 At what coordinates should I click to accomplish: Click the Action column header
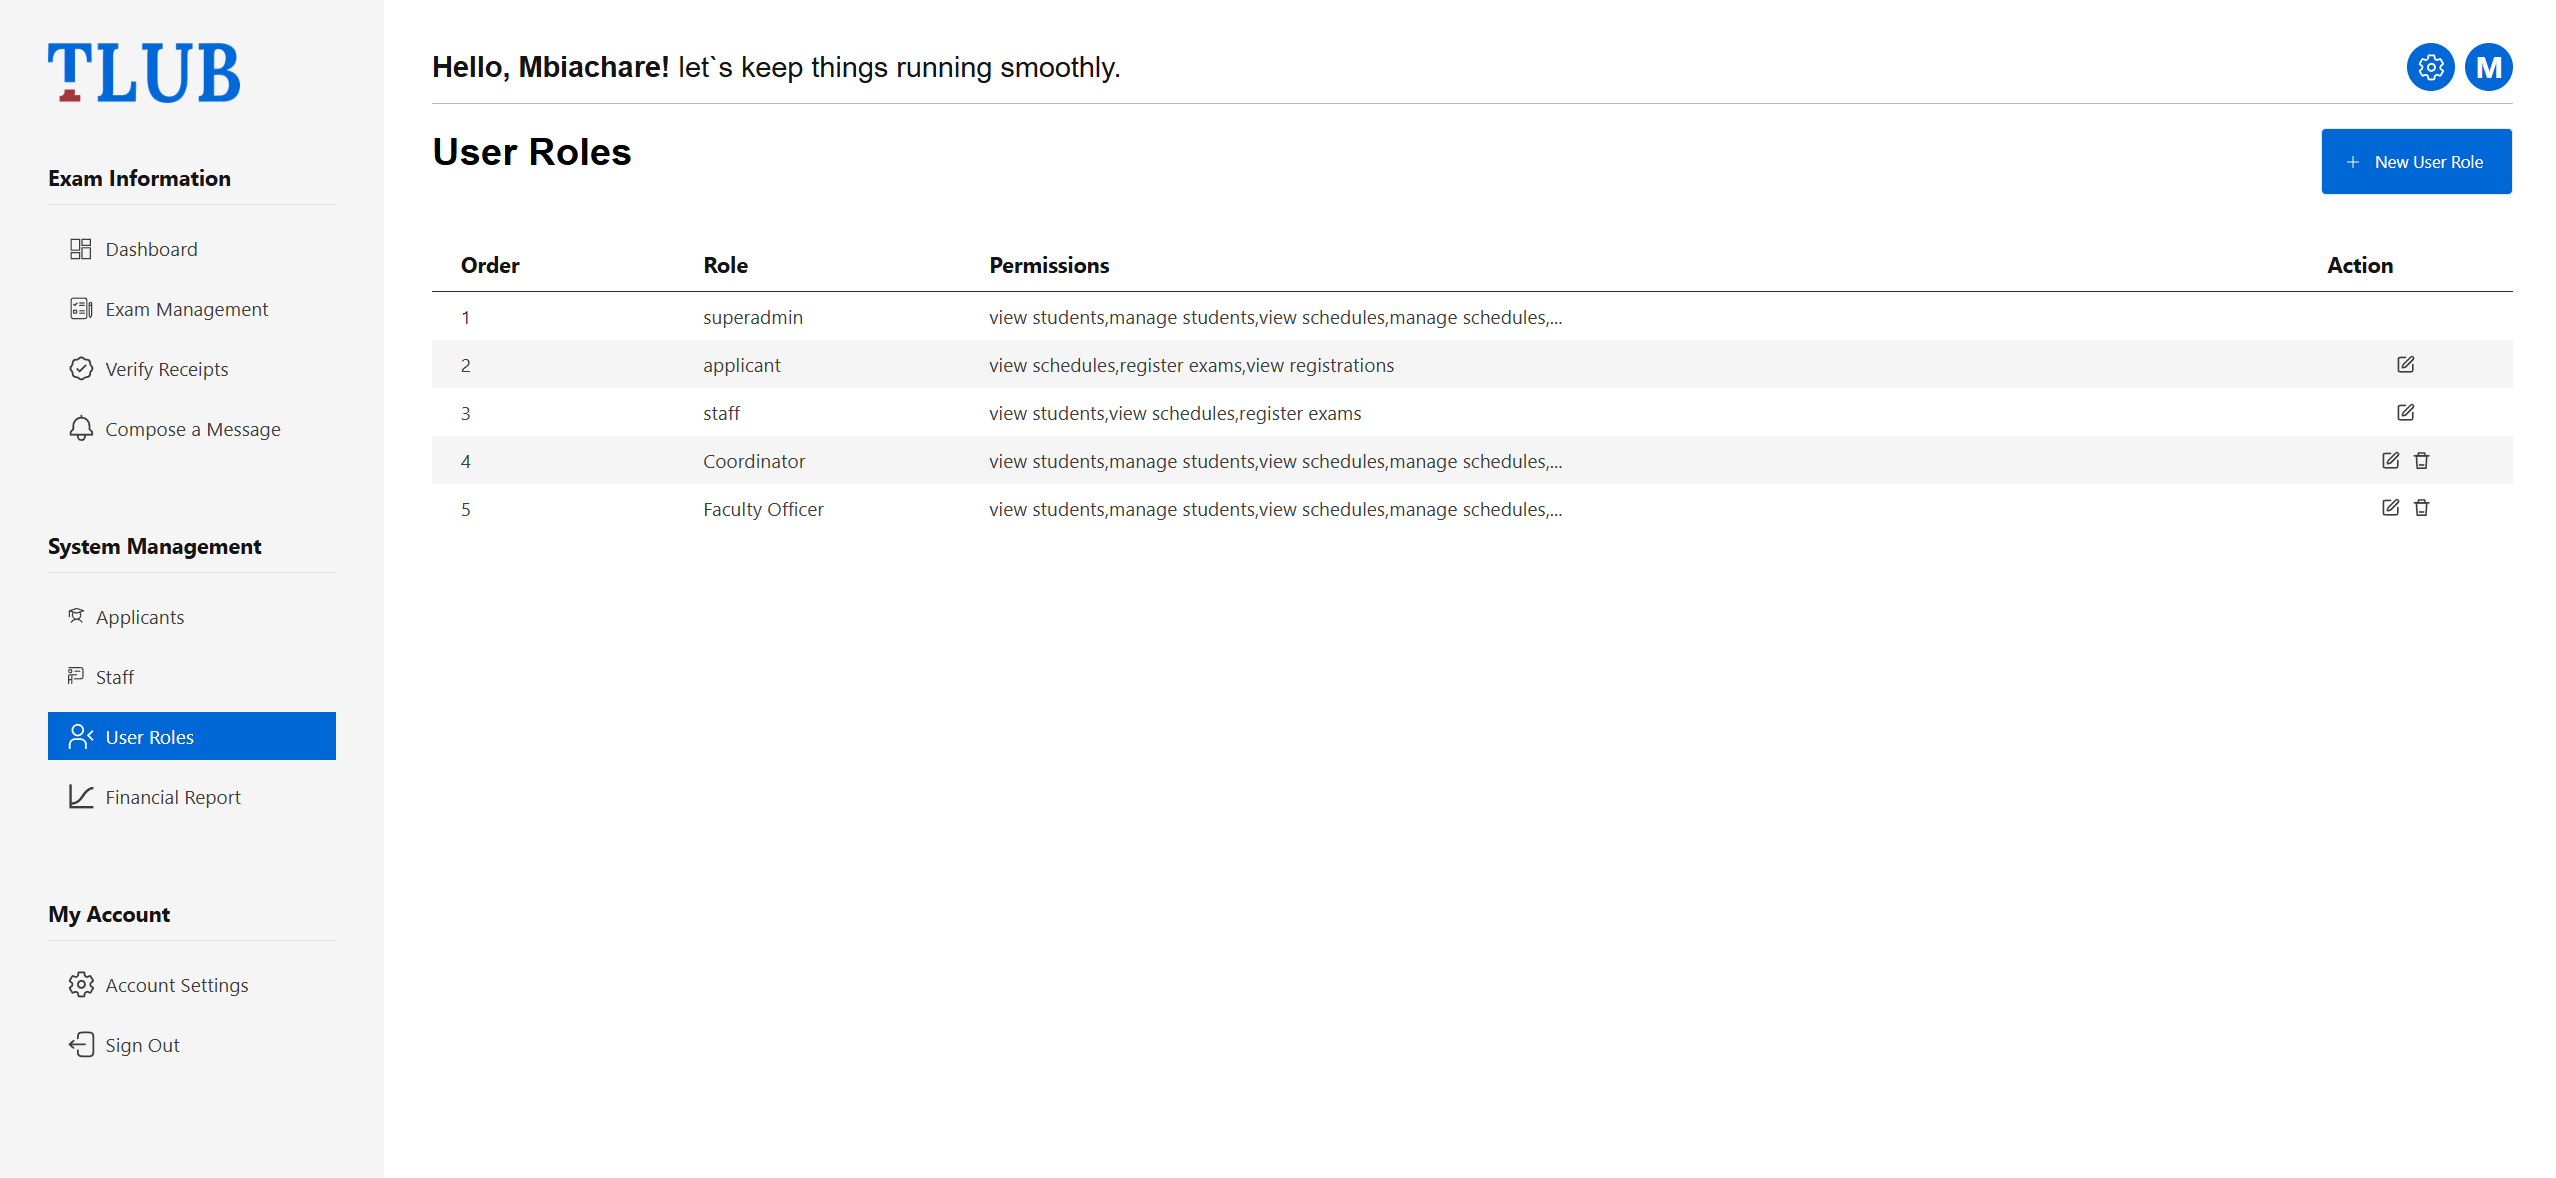click(2360, 265)
